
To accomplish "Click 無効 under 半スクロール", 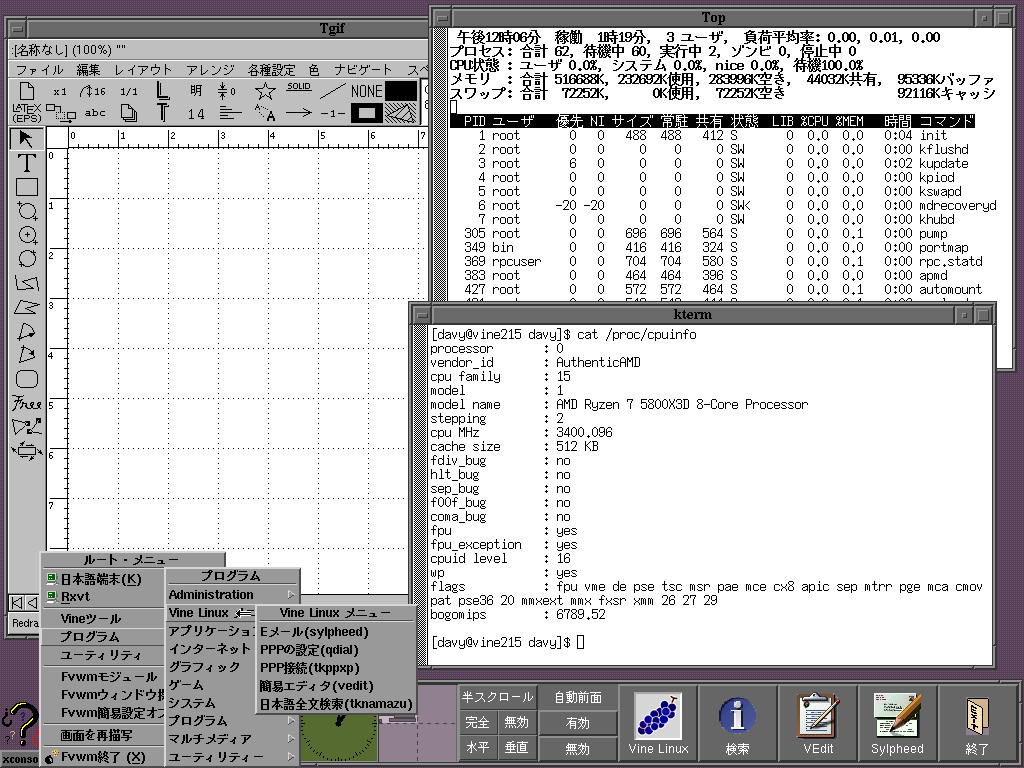I will (516, 722).
